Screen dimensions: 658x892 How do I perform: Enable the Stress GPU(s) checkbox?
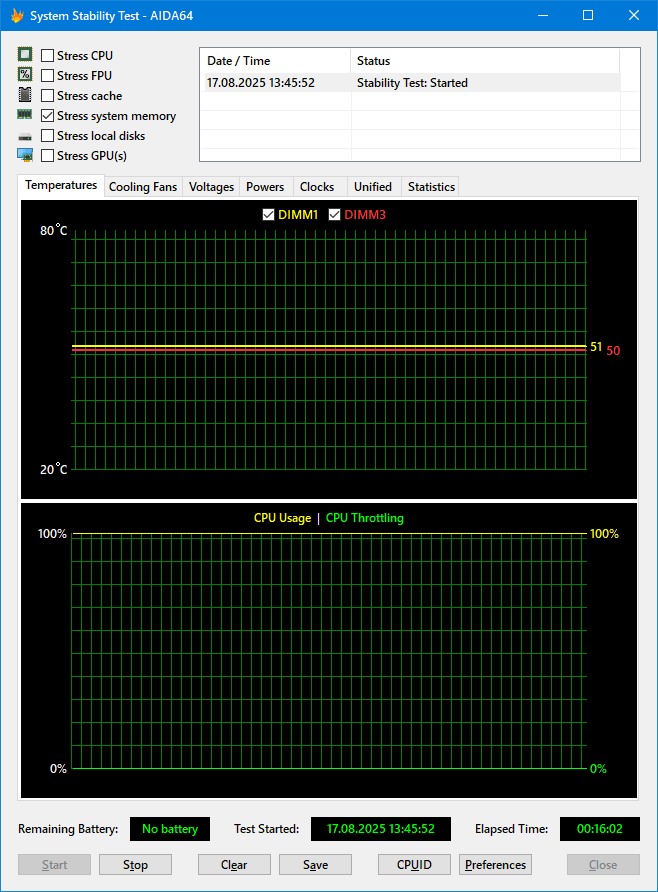[48, 155]
